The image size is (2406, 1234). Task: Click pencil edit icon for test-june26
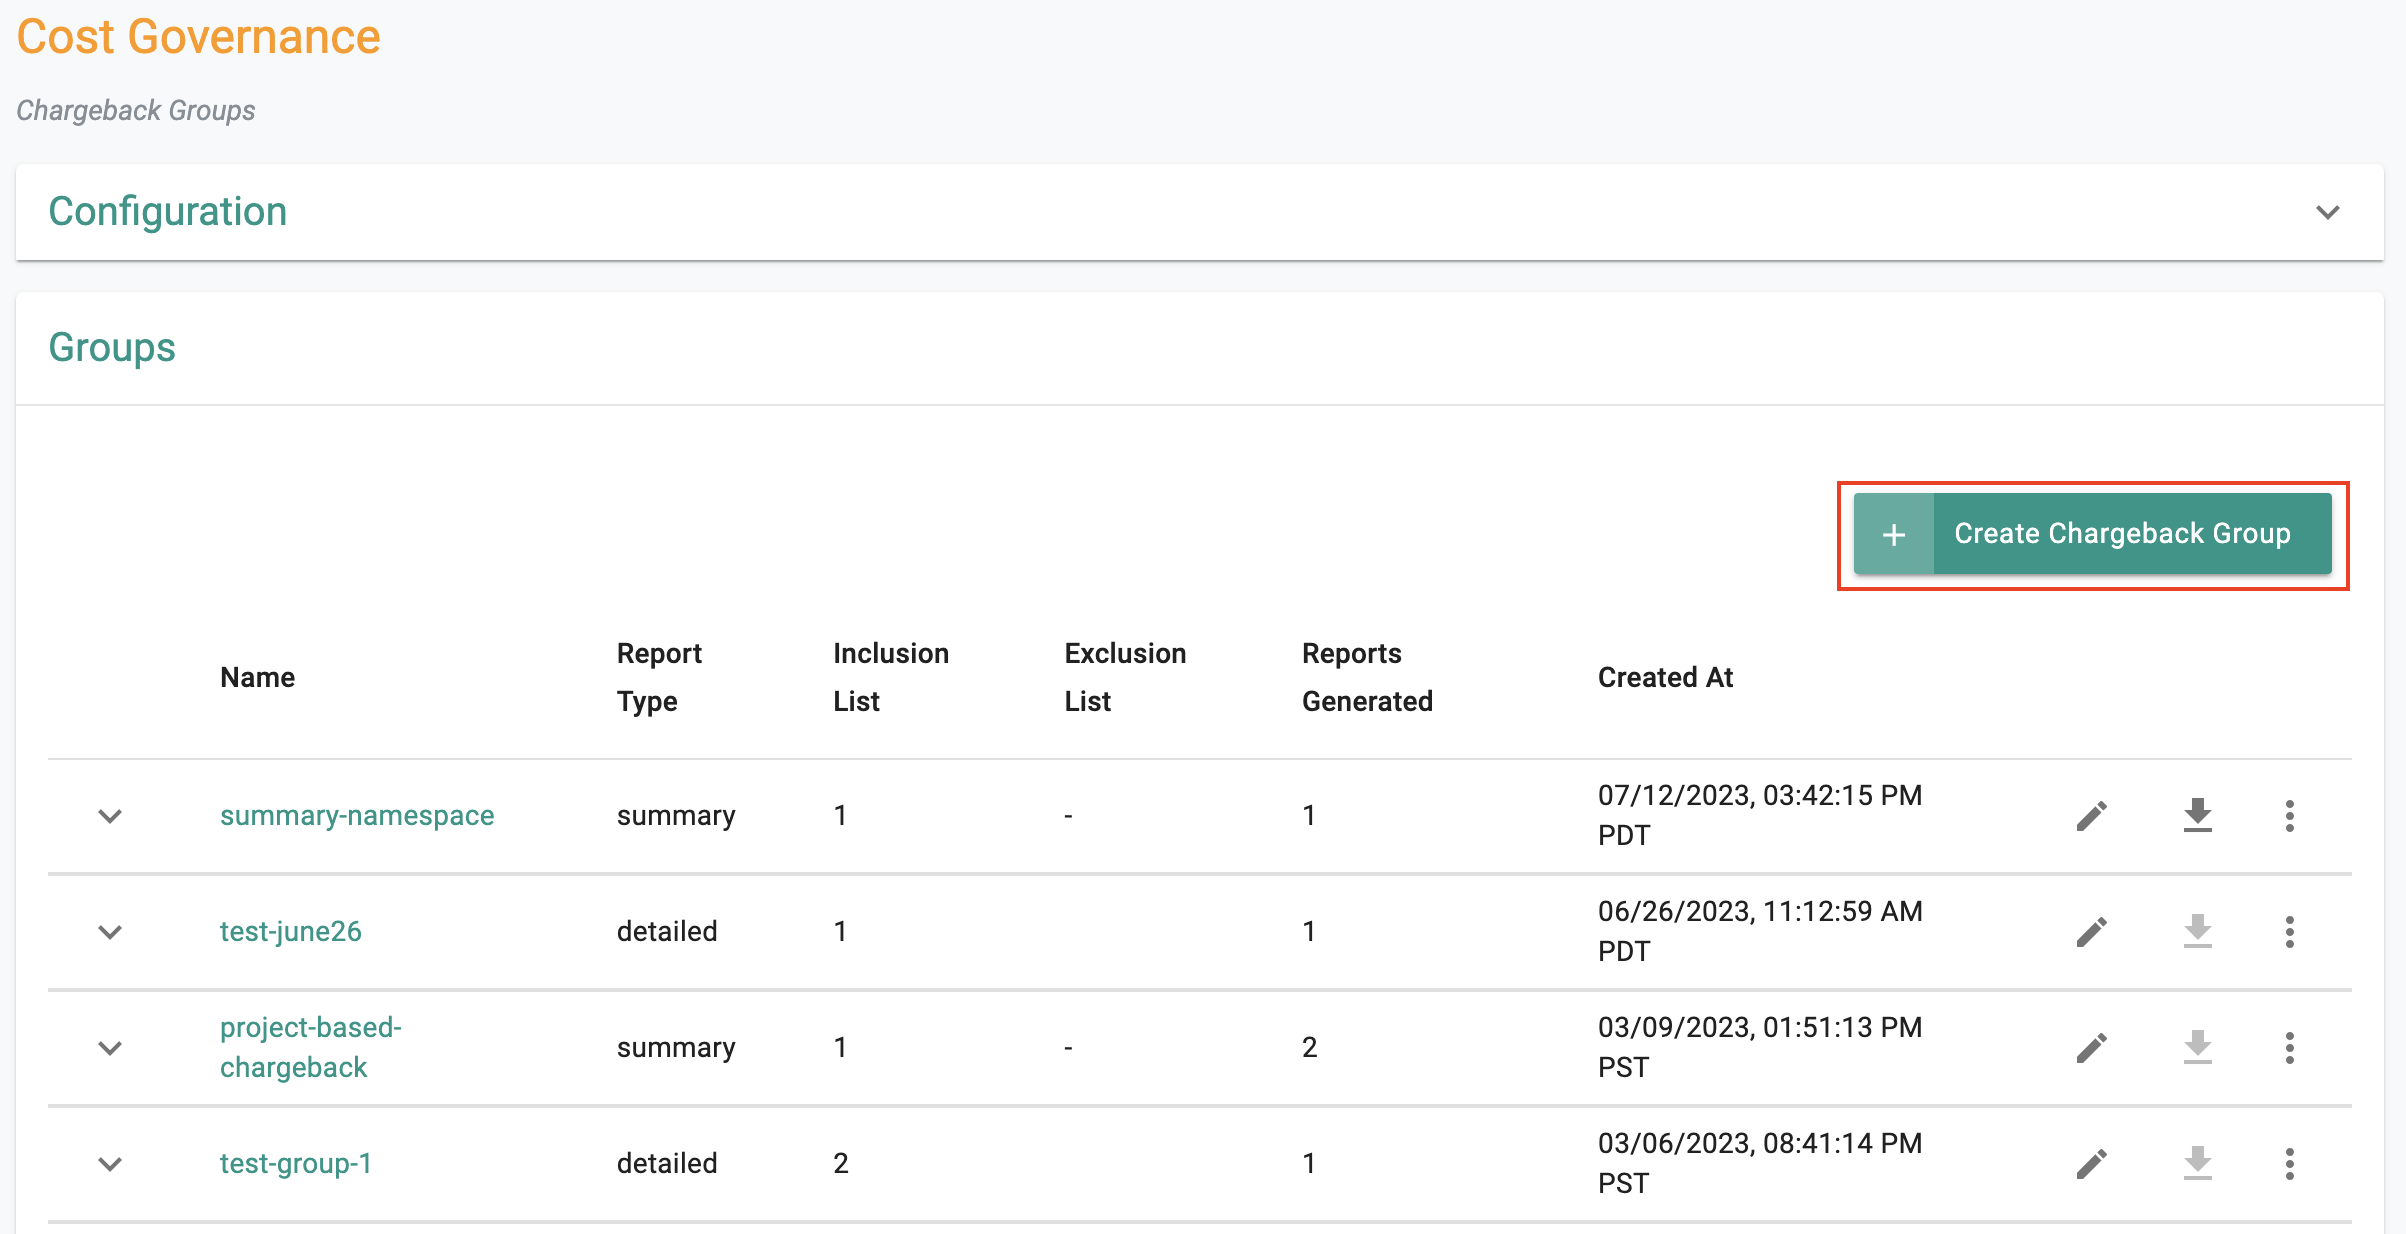[2091, 932]
